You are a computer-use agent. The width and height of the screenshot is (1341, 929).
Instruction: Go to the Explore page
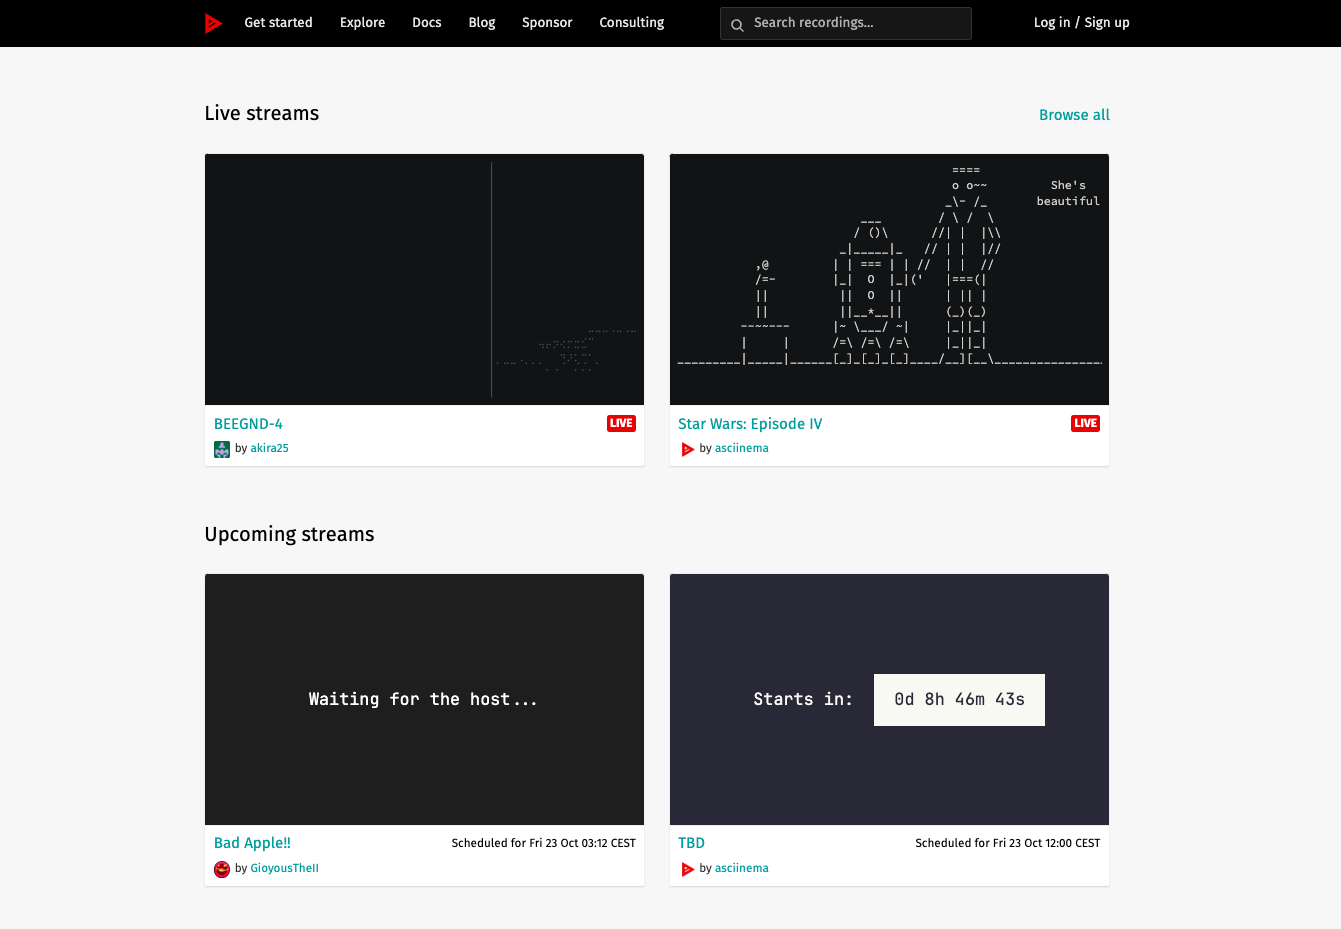click(362, 23)
